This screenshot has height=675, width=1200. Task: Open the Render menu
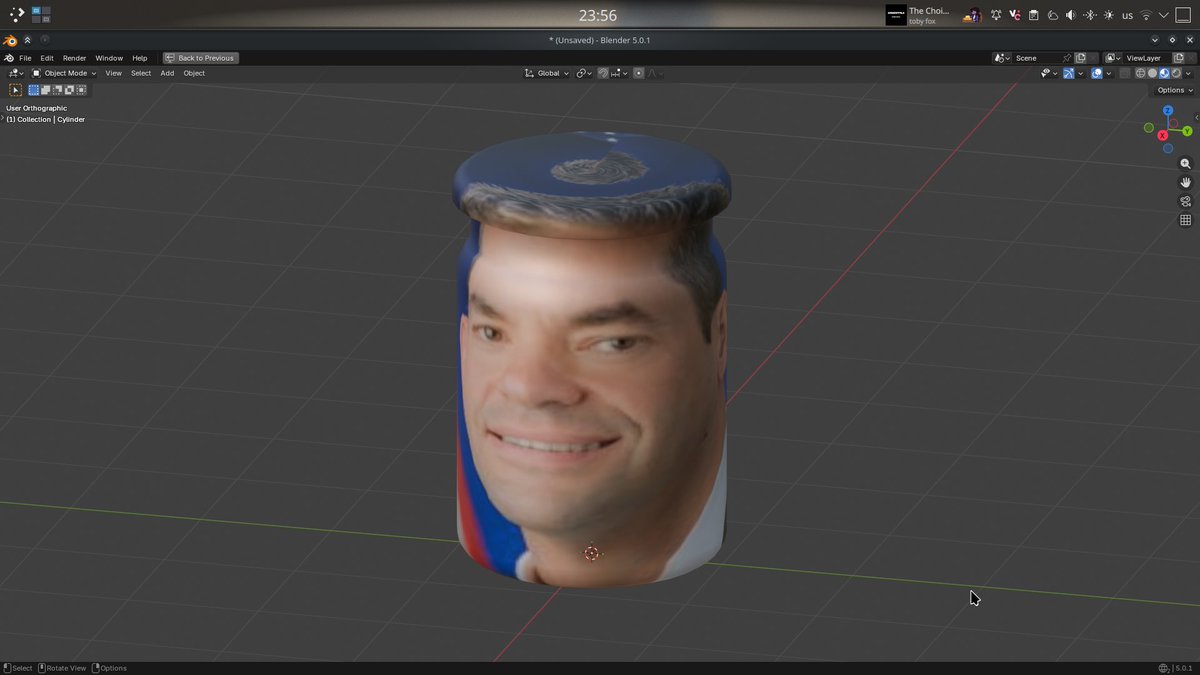tap(75, 58)
